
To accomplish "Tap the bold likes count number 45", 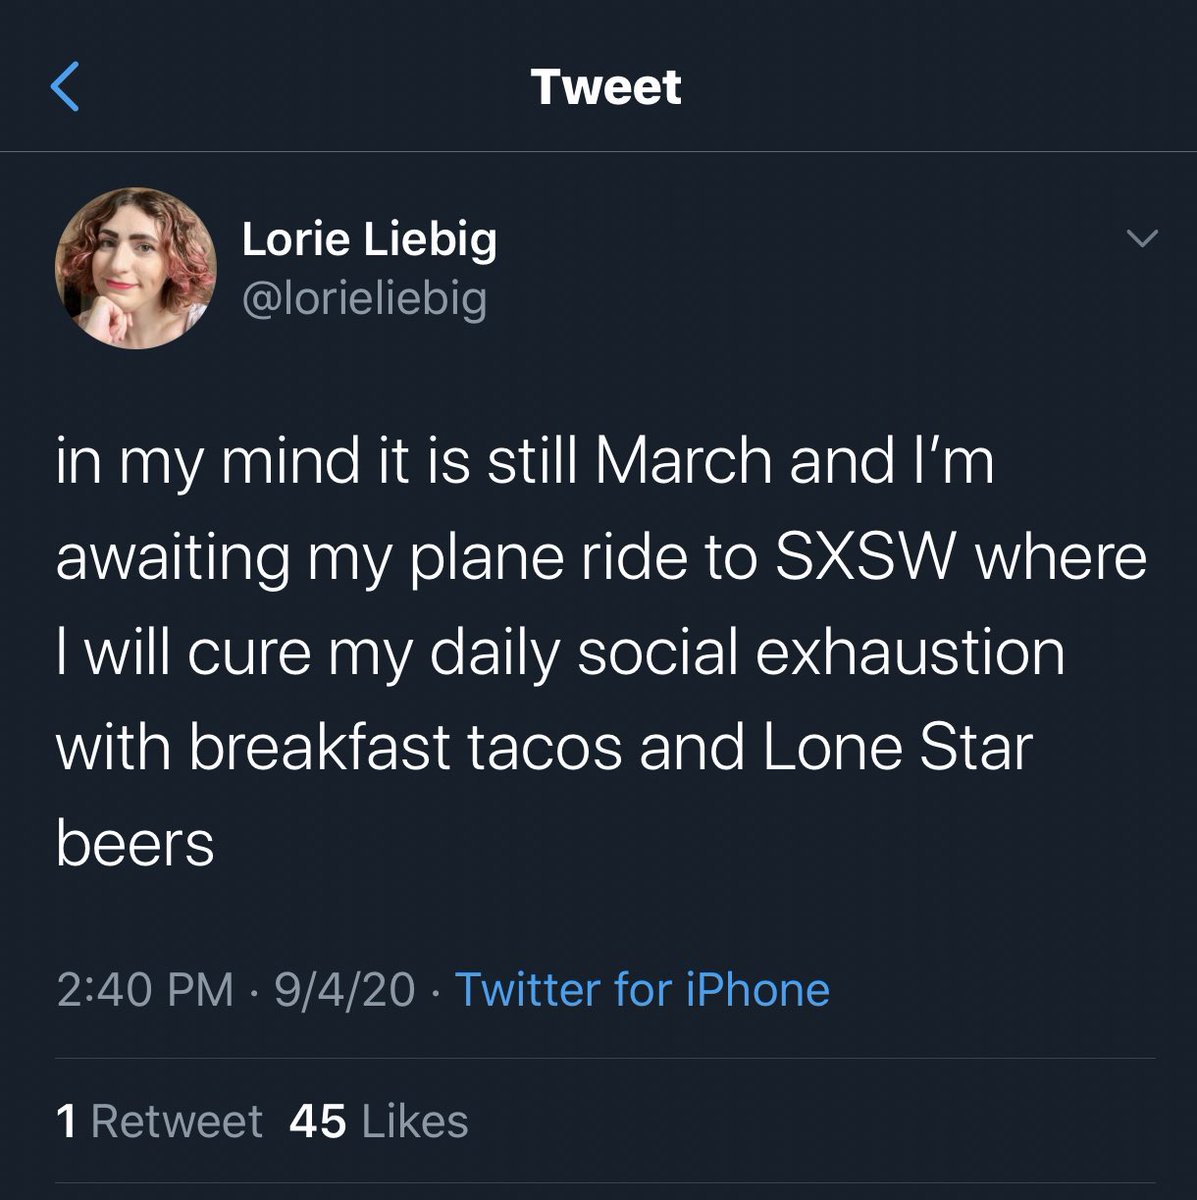I will [x=318, y=1121].
